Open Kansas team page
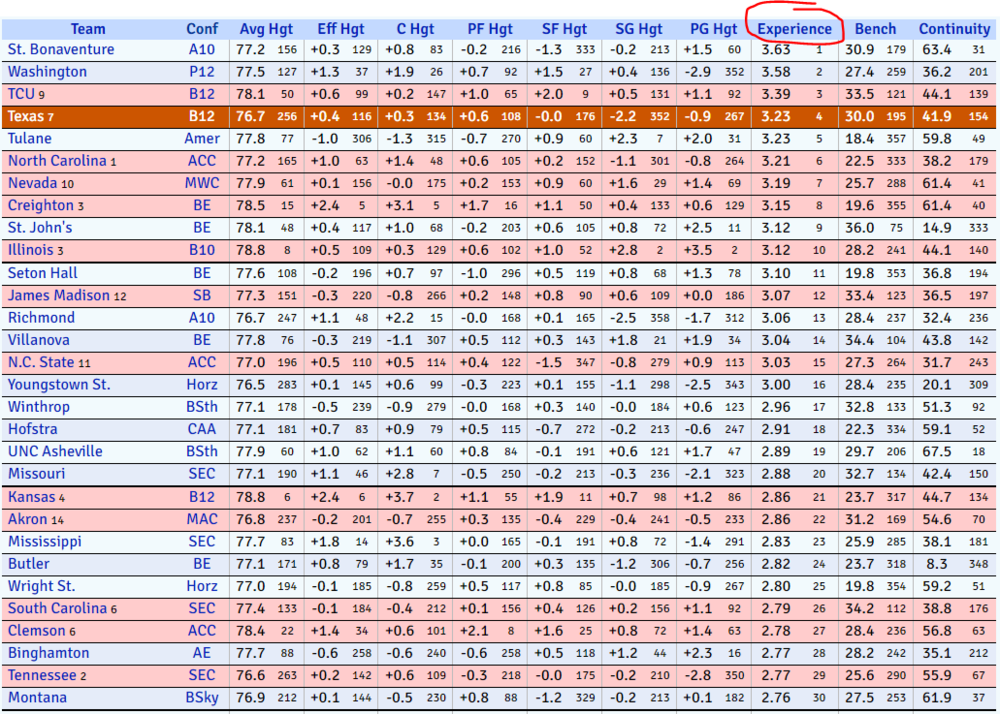 31,497
